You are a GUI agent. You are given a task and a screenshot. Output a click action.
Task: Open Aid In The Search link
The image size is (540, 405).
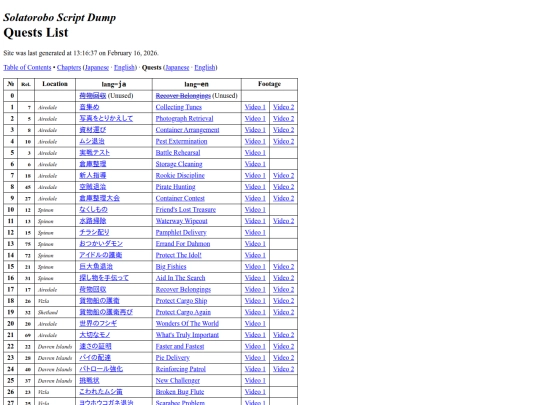click(x=180, y=278)
